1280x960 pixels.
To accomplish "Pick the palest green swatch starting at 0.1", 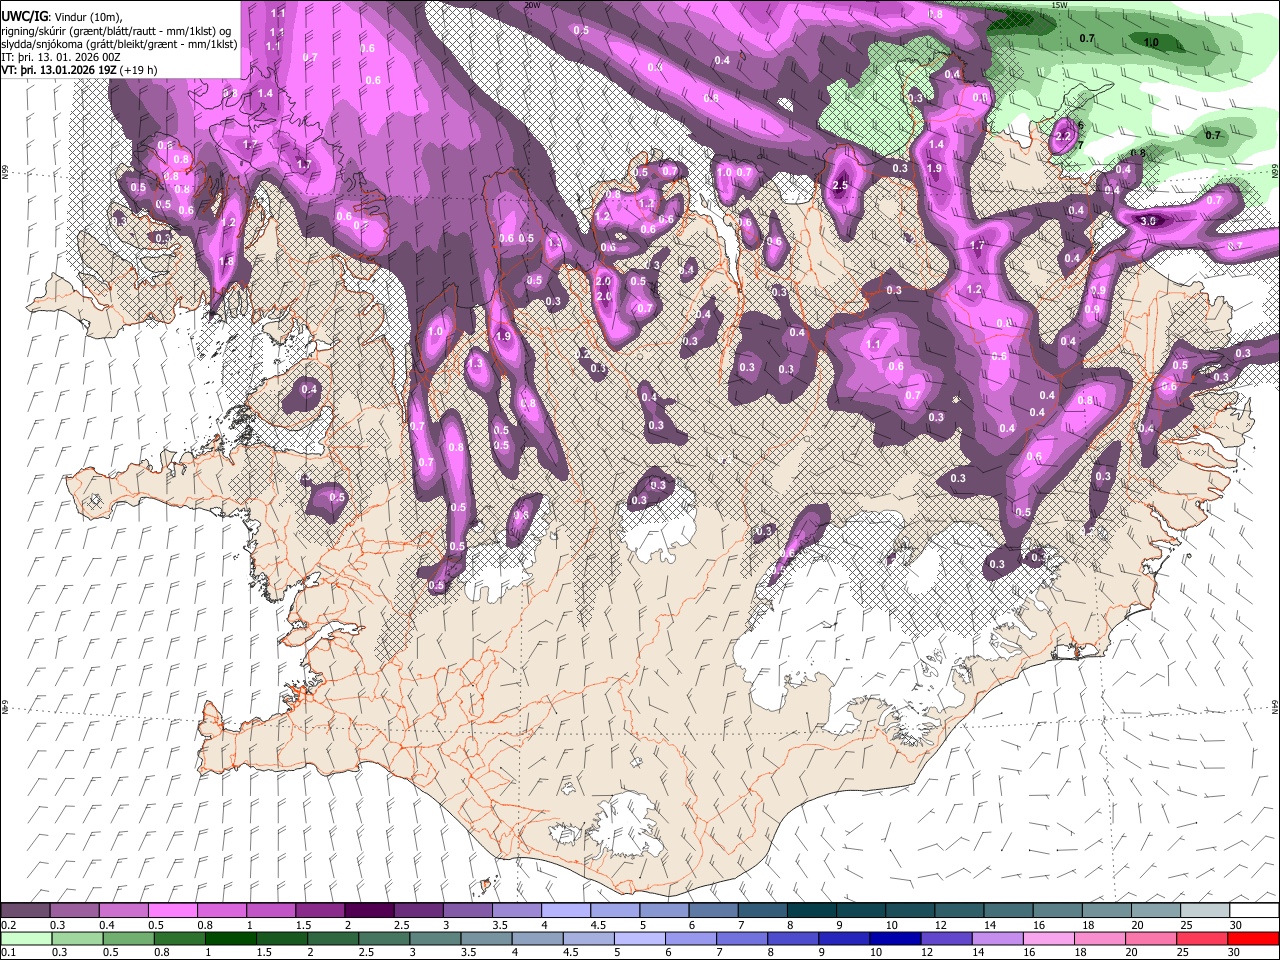I will coord(25,938).
